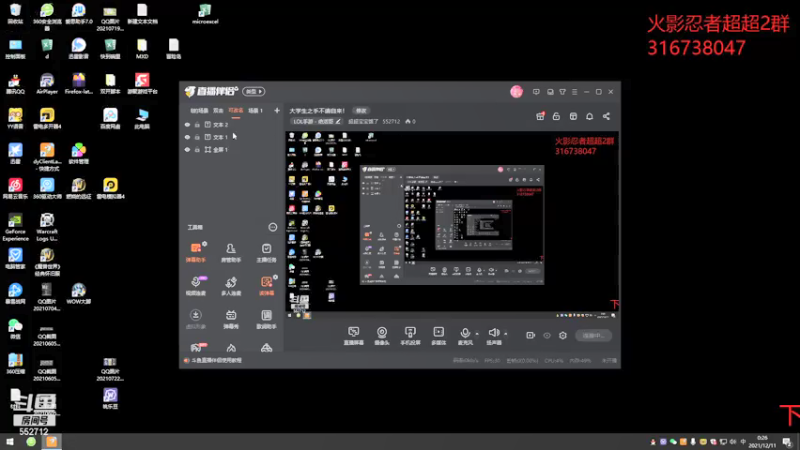
Task: Click the taskbar clock showing 2021/12/11
Action: [762, 442]
